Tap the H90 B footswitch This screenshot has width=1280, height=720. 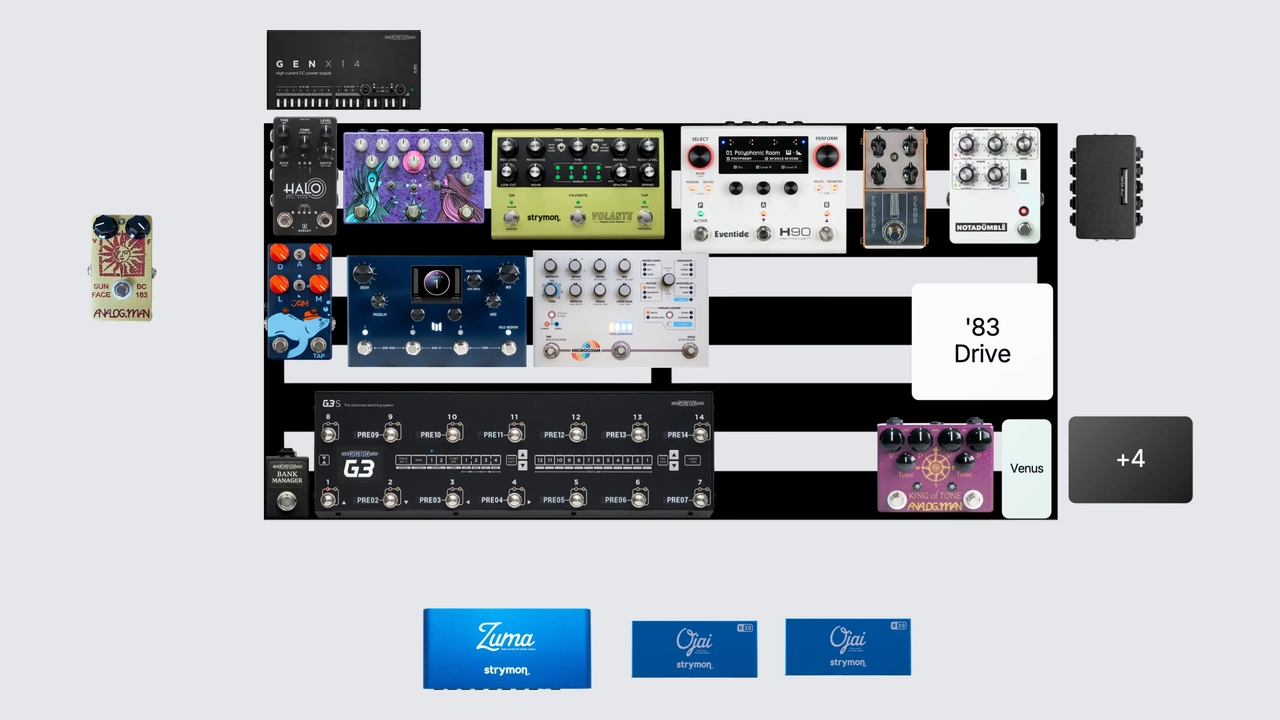[x=826, y=234]
